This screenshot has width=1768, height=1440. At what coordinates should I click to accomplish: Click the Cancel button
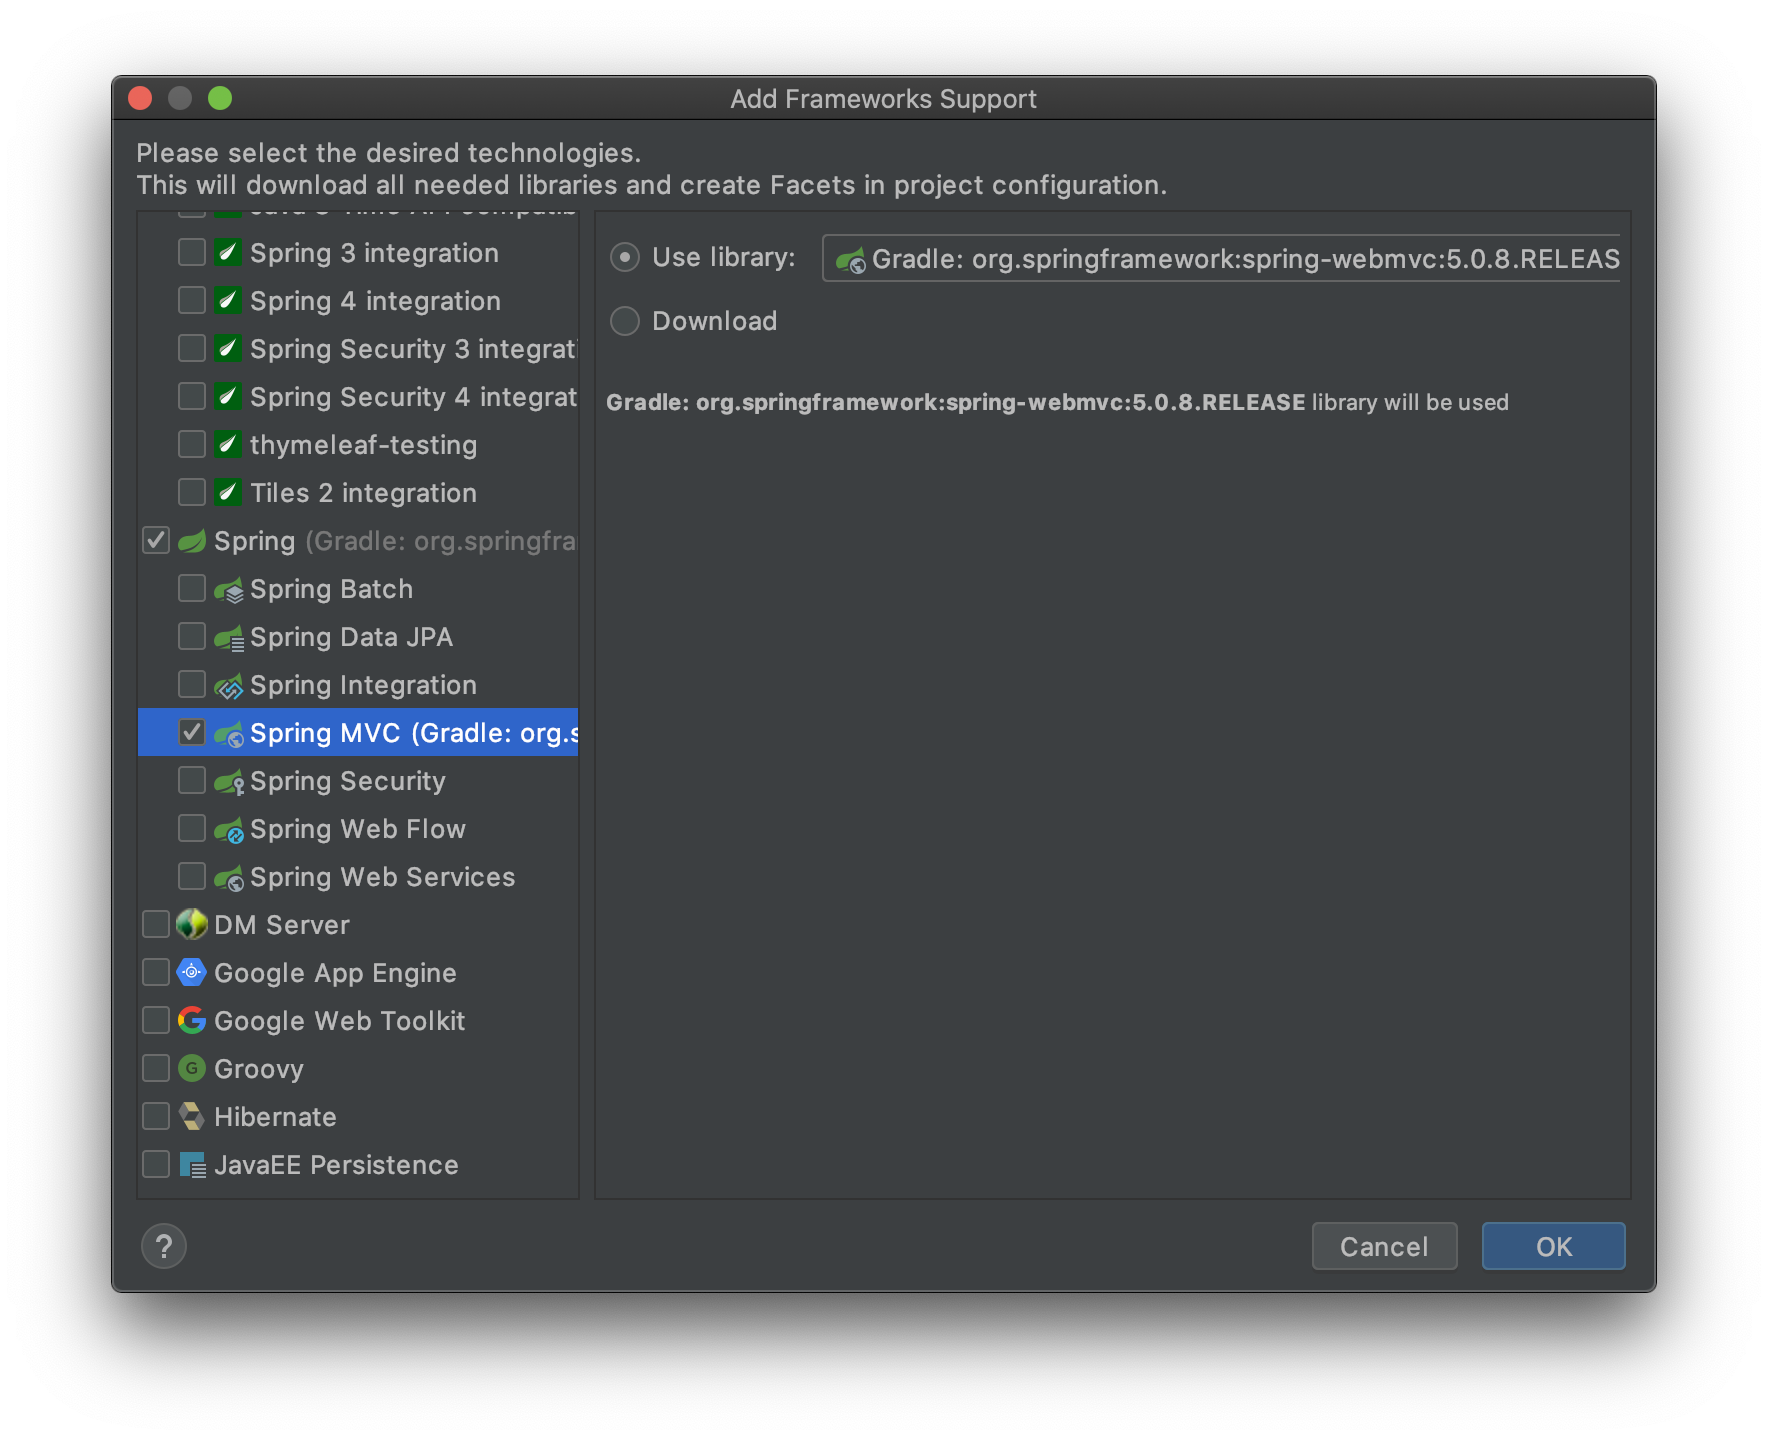(x=1384, y=1246)
